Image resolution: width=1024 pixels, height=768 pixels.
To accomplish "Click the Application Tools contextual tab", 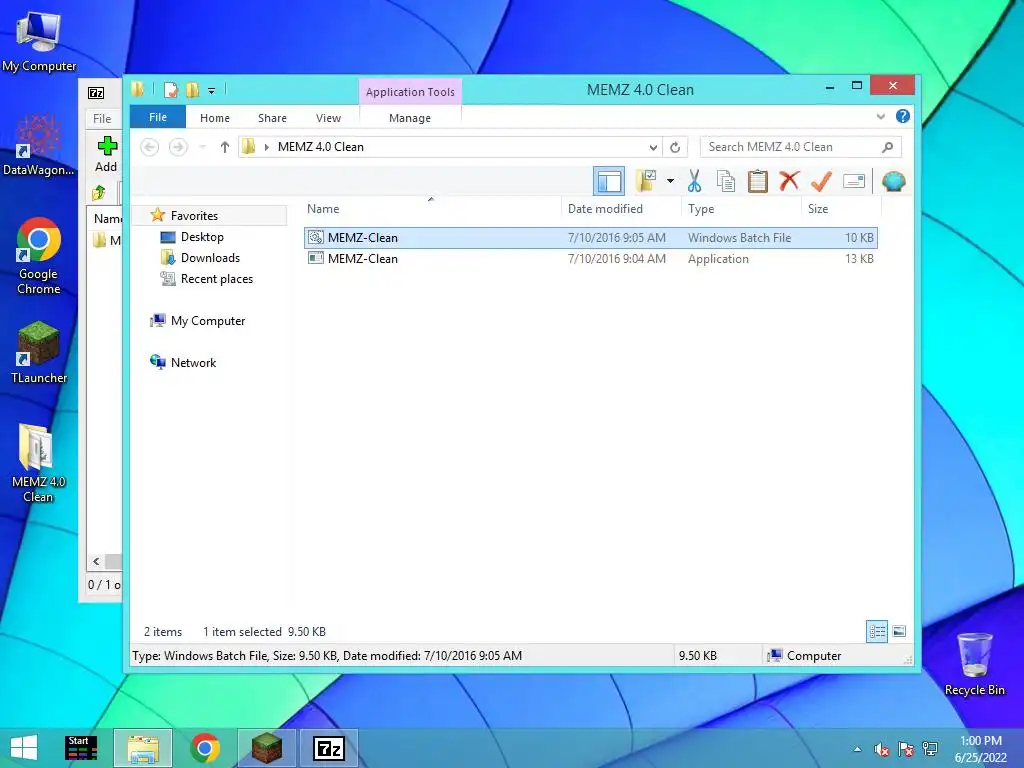I will pyautogui.click(x=410, y=92).
